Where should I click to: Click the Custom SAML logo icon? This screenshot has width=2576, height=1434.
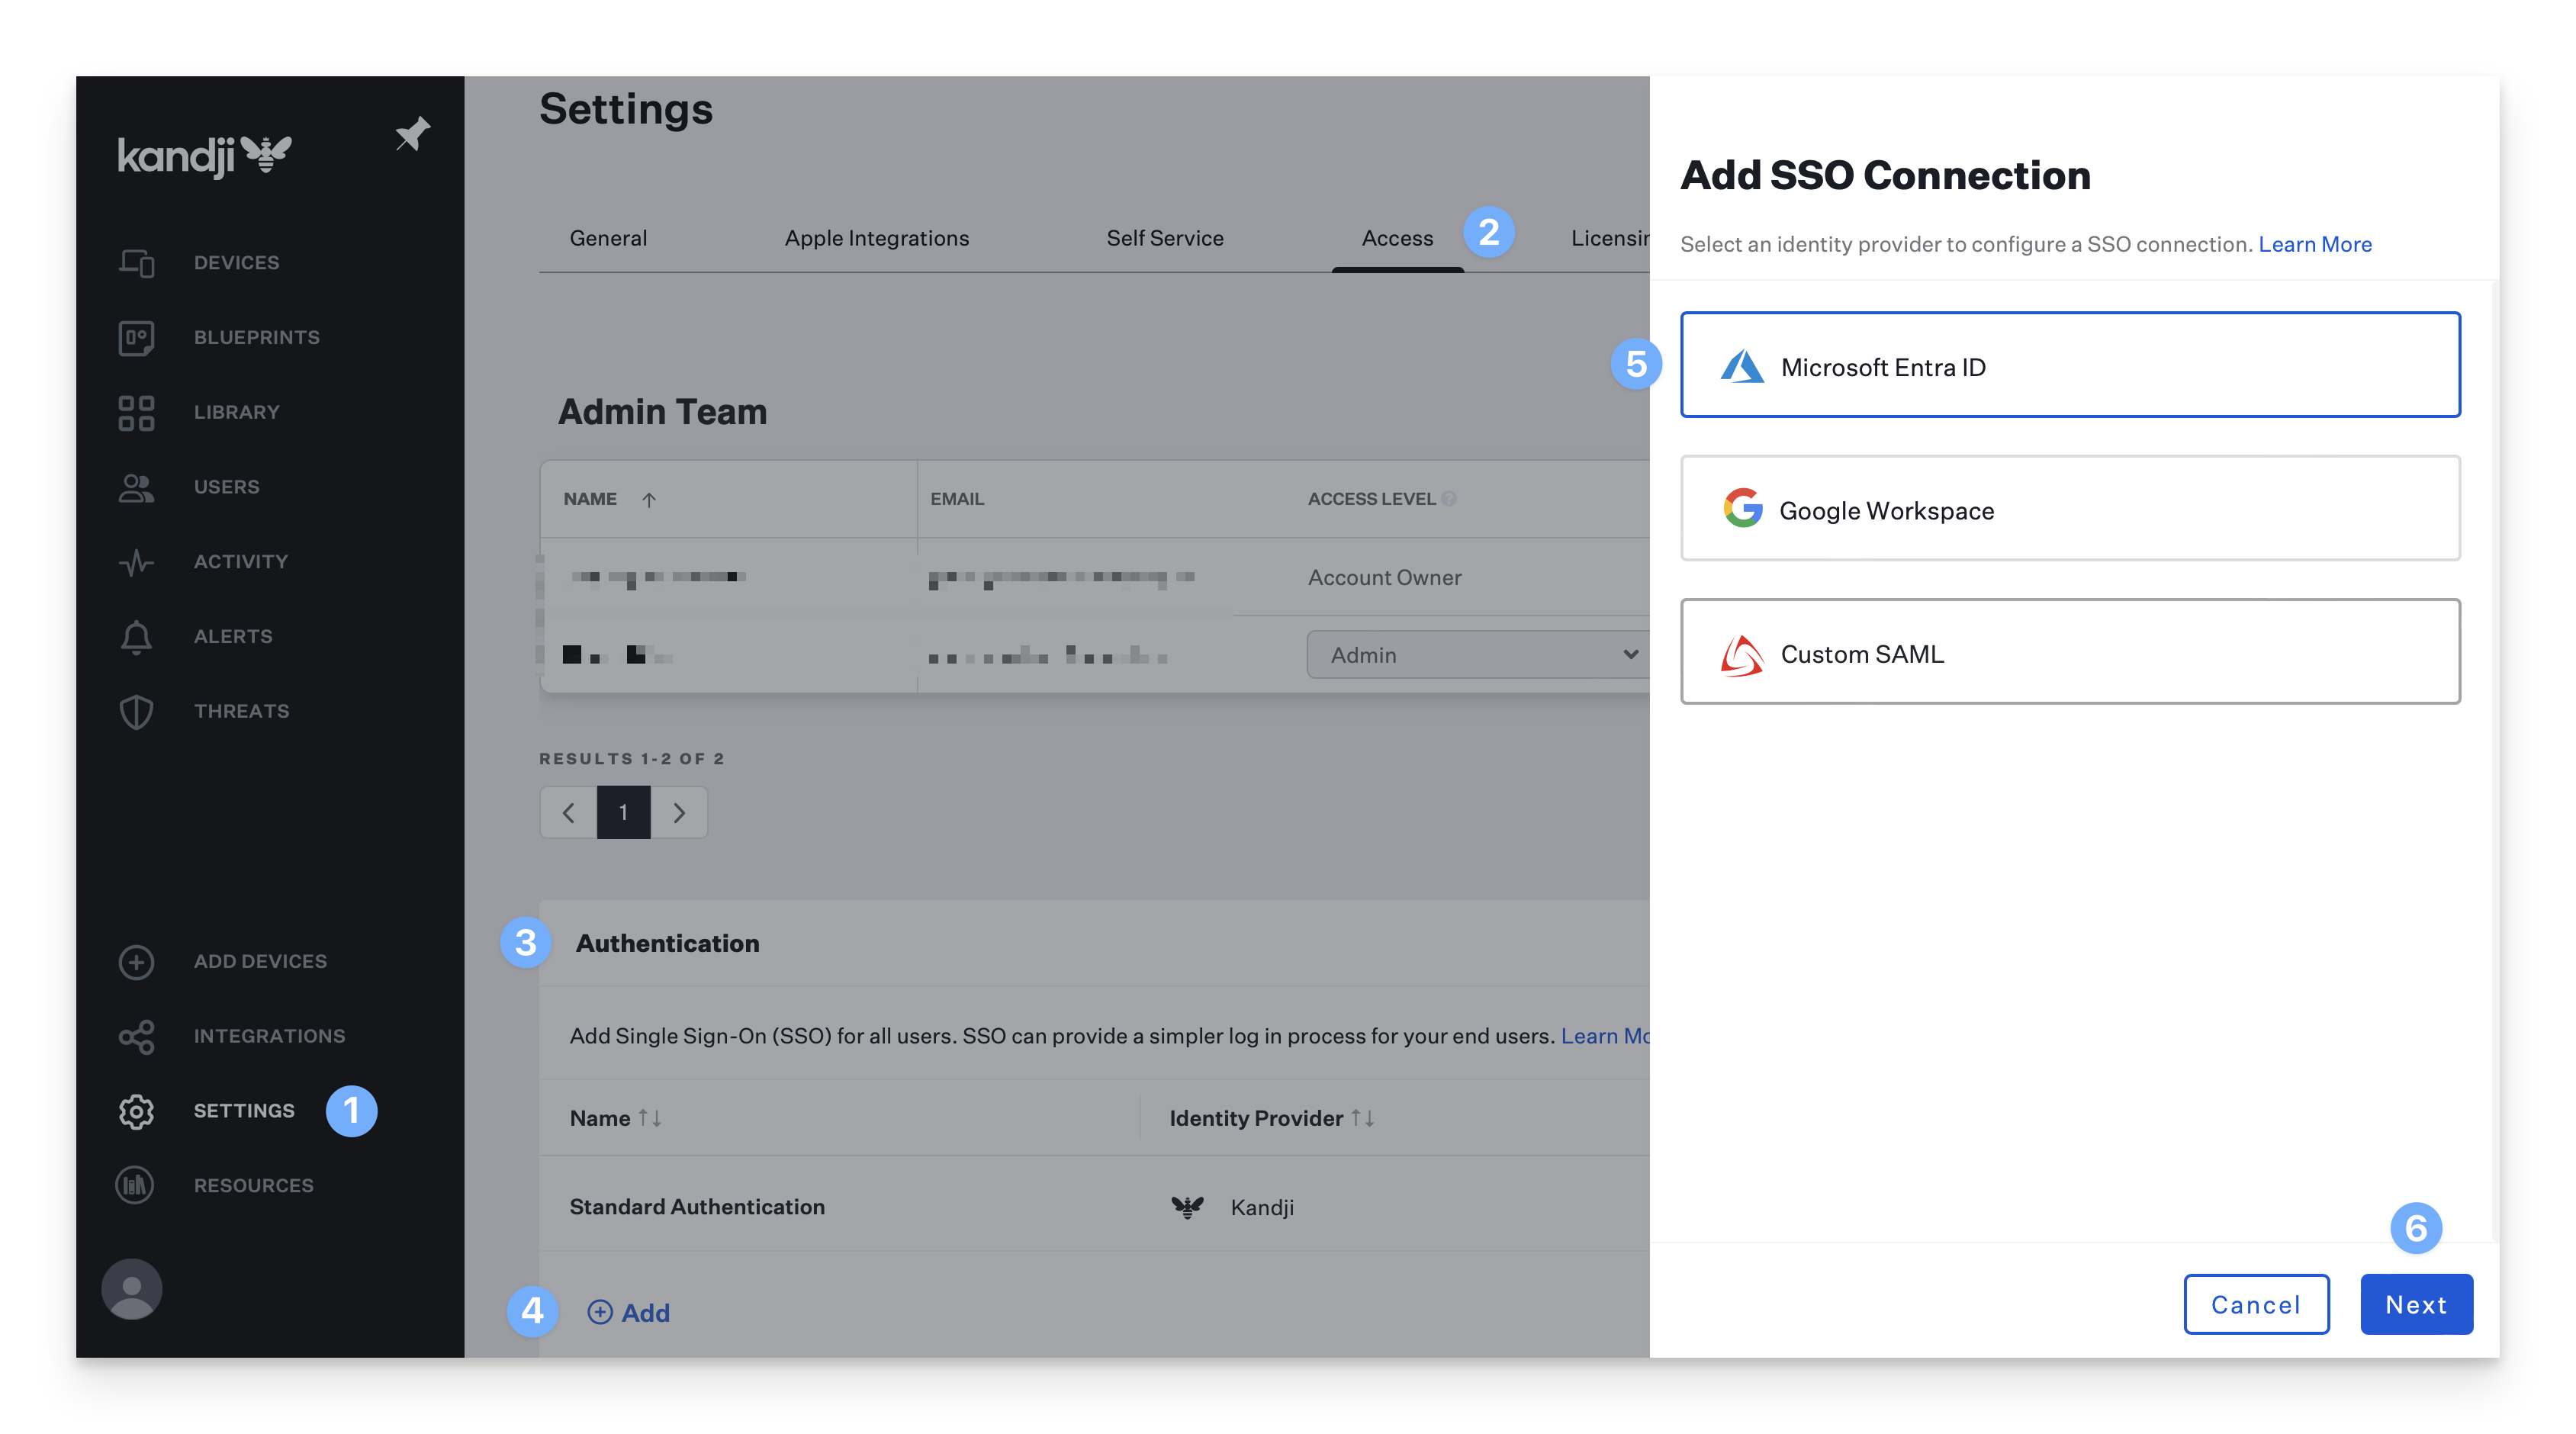click(1741, 656)
